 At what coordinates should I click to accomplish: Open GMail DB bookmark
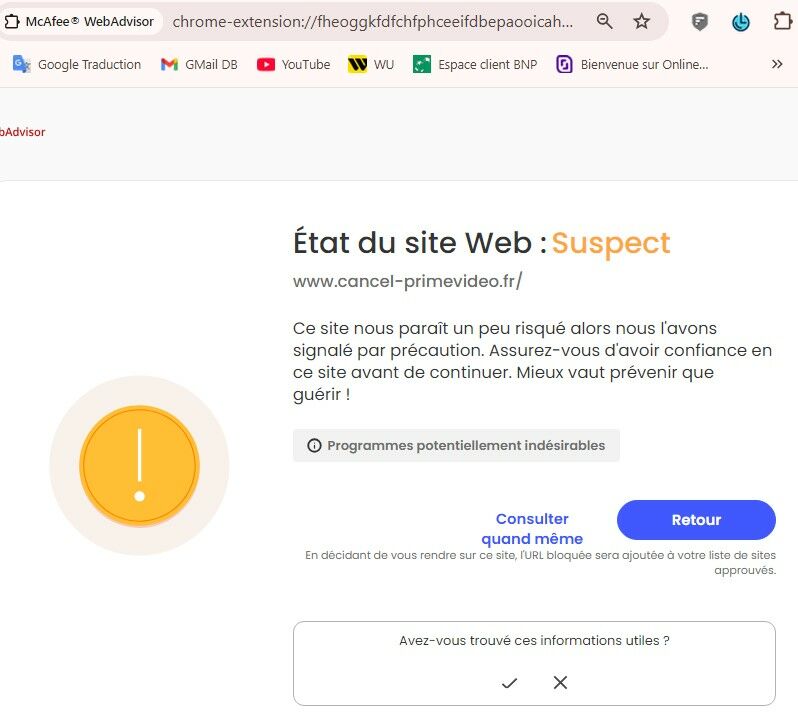pos(199,65)
